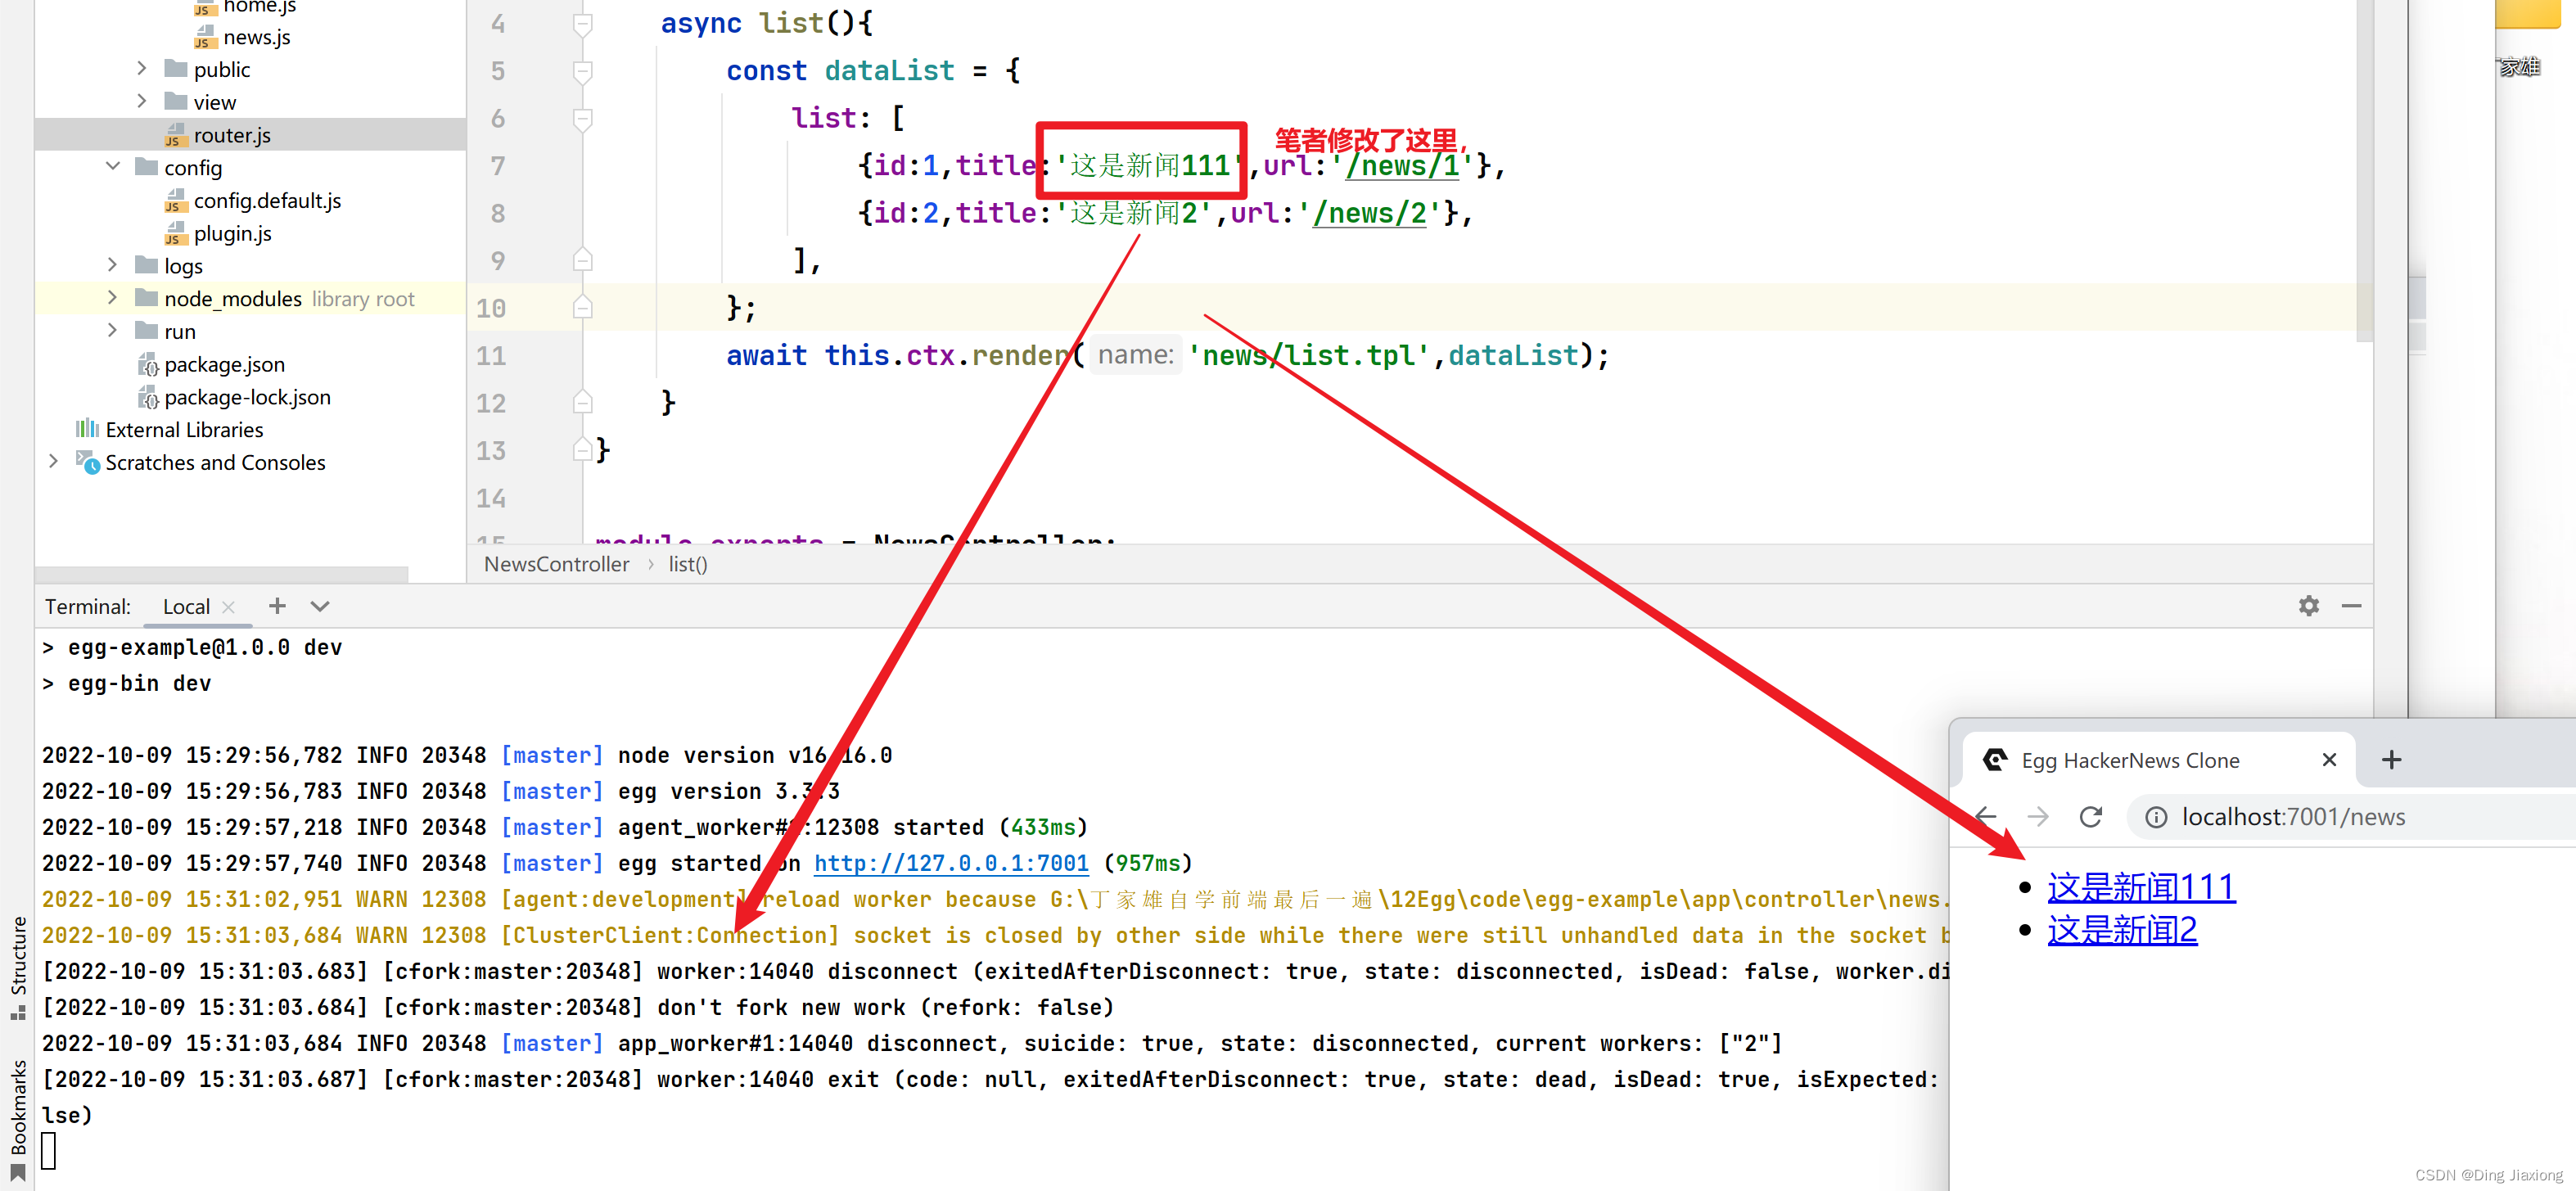Viewport: 2576px width, 1191px height.
Task: Select the Egg HackerNews Clone browser tab
Action: pos(2159,760)
